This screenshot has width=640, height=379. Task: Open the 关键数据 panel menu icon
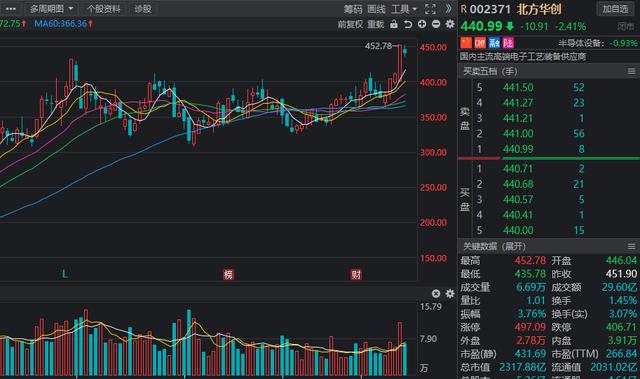pyautogui.click(x=631, y=246)
